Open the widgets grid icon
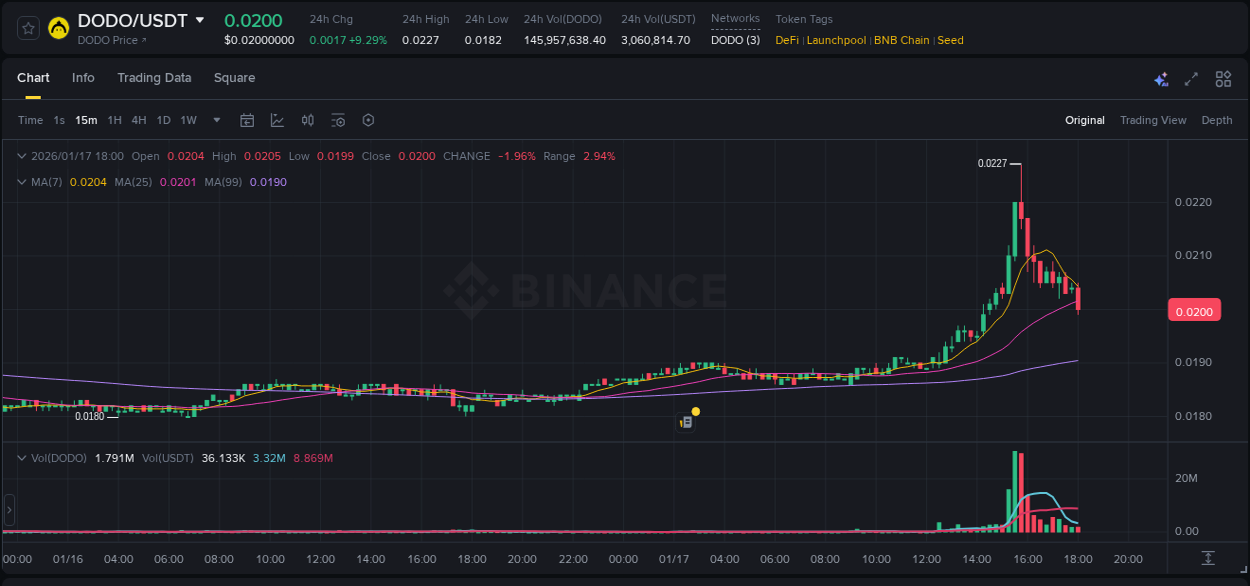Viewport: 1250px width, 586px height. tap(1222, 78)
